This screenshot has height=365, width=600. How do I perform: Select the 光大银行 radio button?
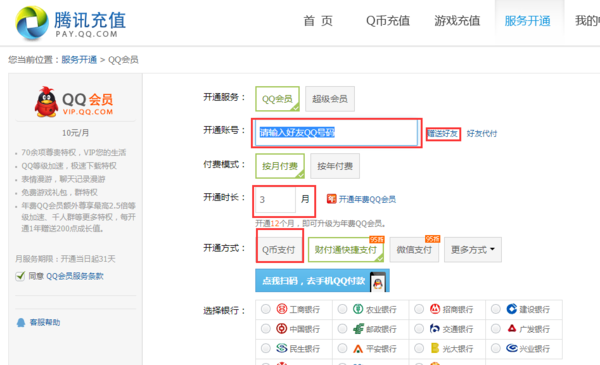click(x=419, y=348)
